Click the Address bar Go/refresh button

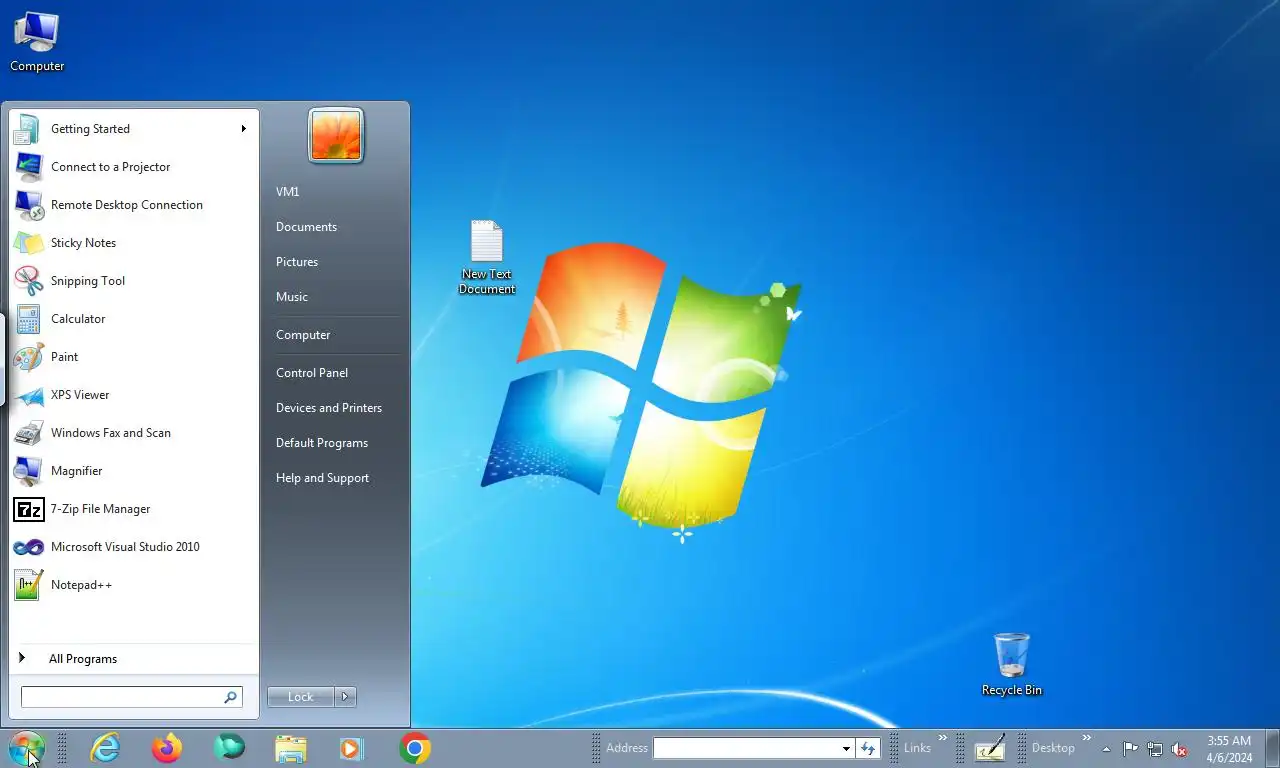pyautogui.click(x=868, y=748)
